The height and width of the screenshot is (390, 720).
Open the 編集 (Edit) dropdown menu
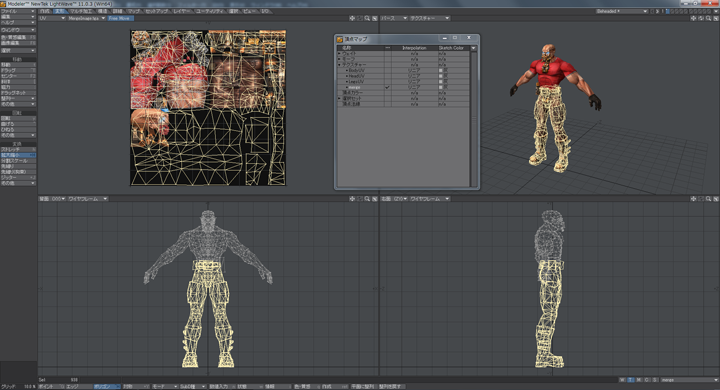point(18,17)
